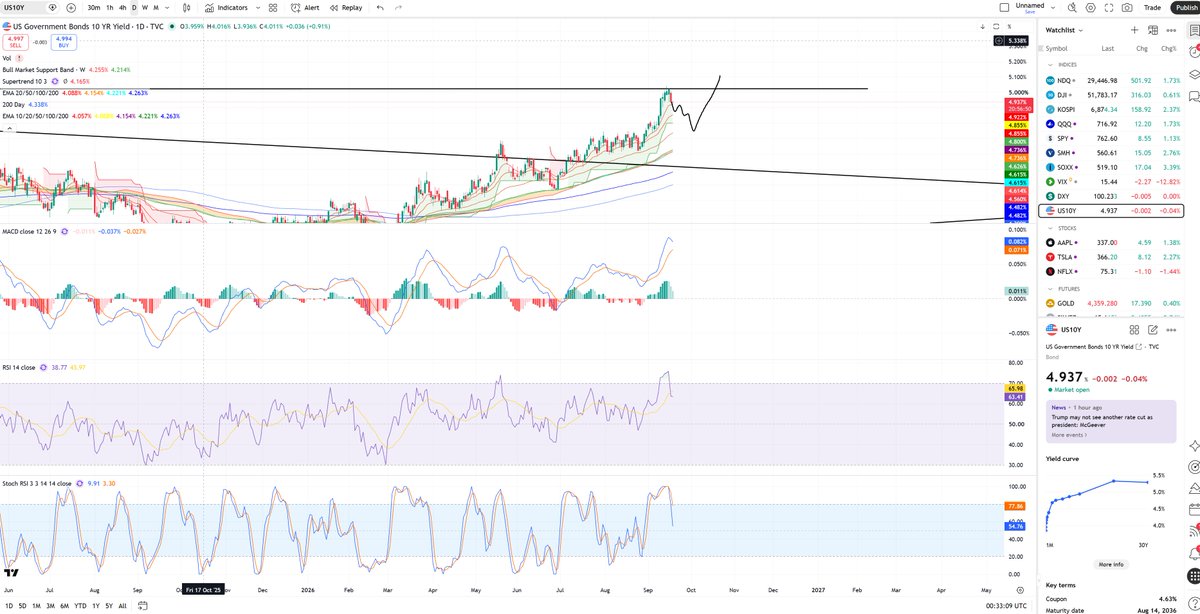Expand the timeframe interval dropdown arrow
Screen dimensions: 1200x614
click(169, 7)
